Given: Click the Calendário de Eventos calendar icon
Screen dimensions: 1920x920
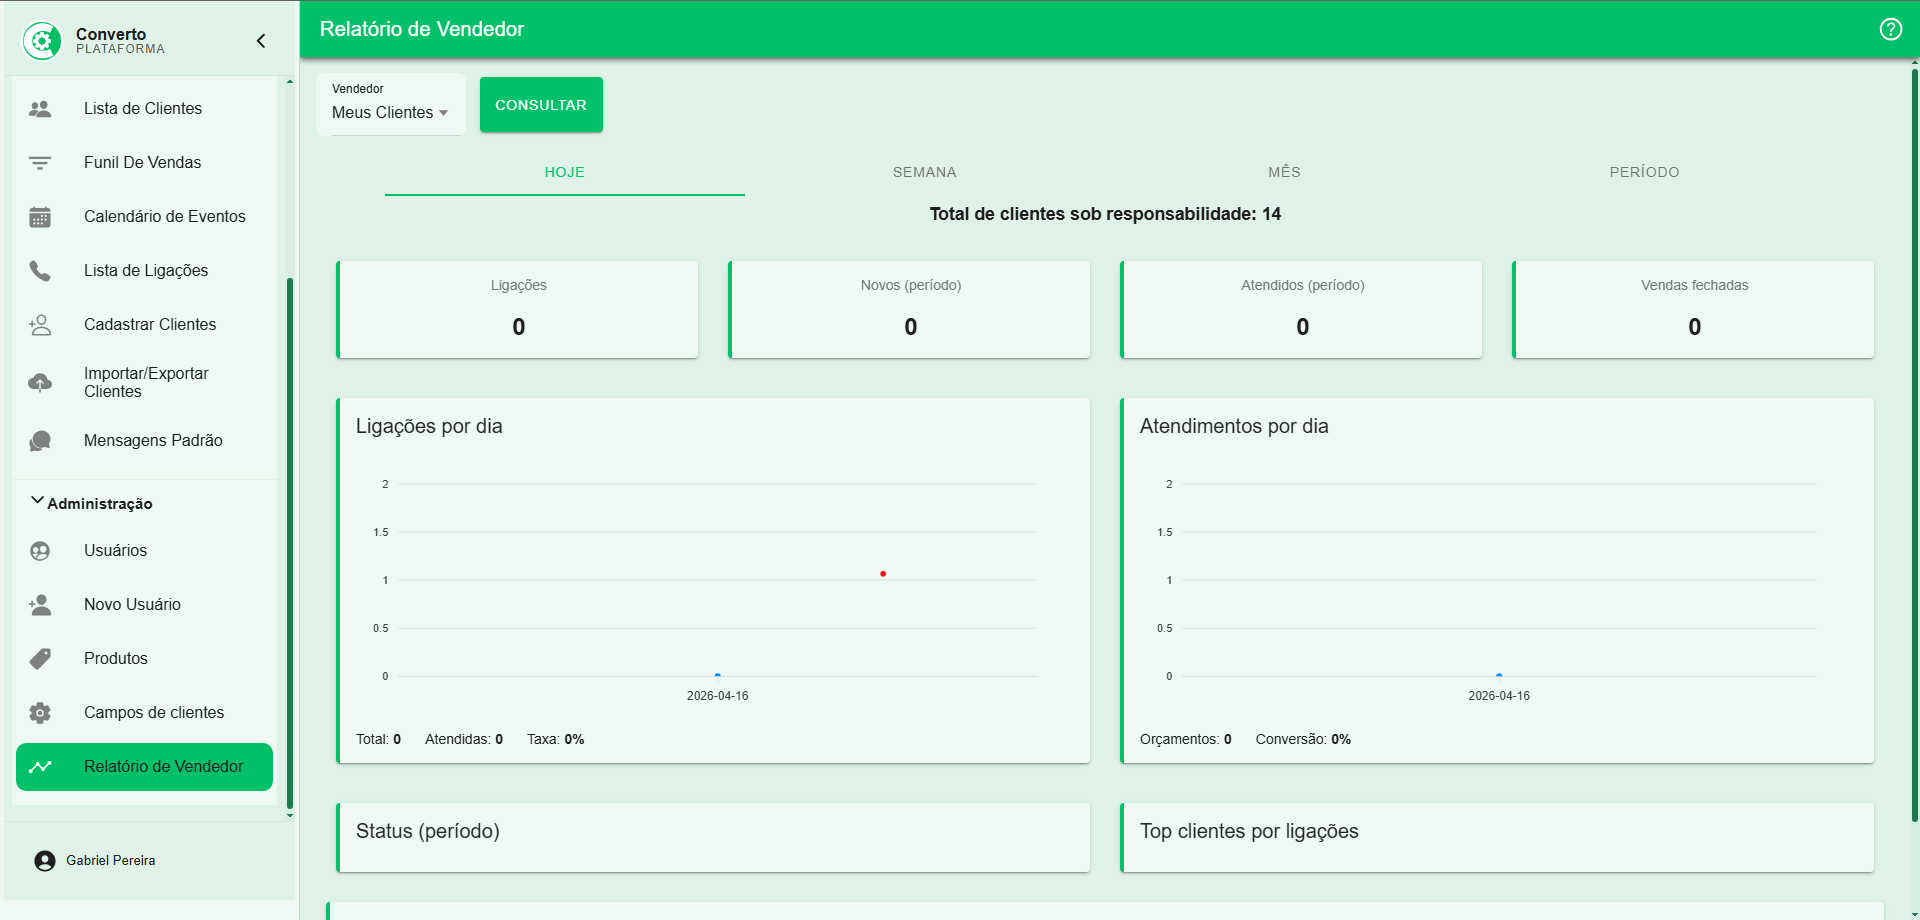Looking at the screenshot, I should (40, 216).
